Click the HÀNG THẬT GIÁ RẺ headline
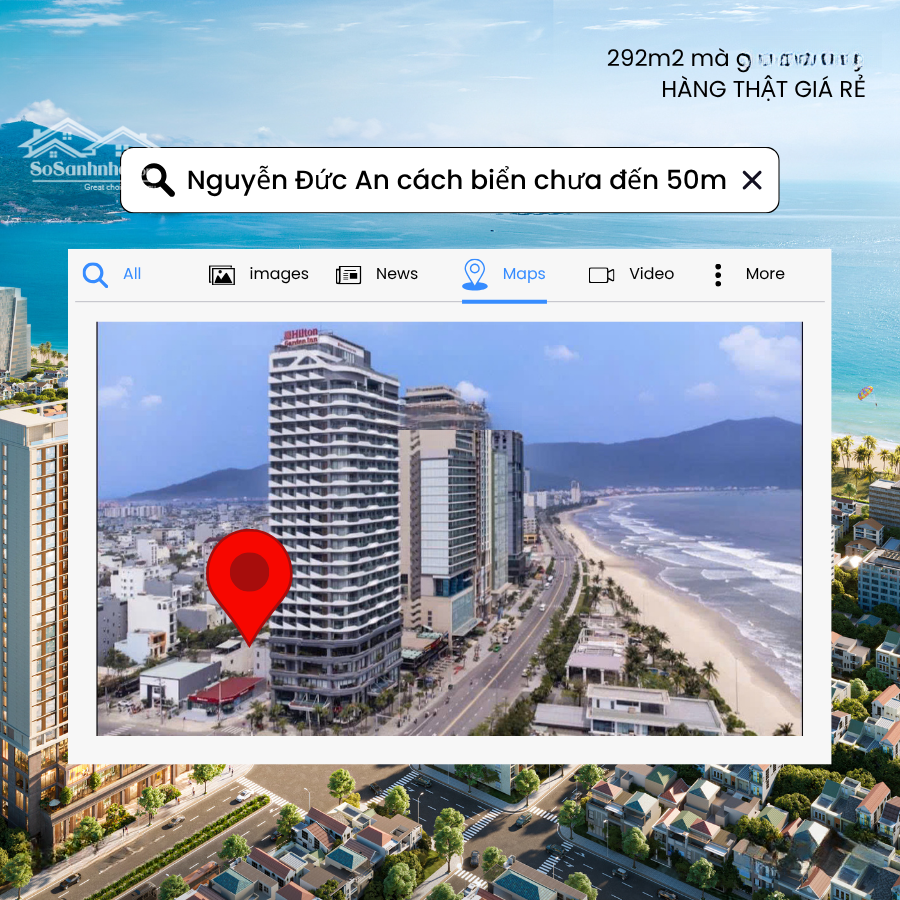900x900 pixels. 762,89
